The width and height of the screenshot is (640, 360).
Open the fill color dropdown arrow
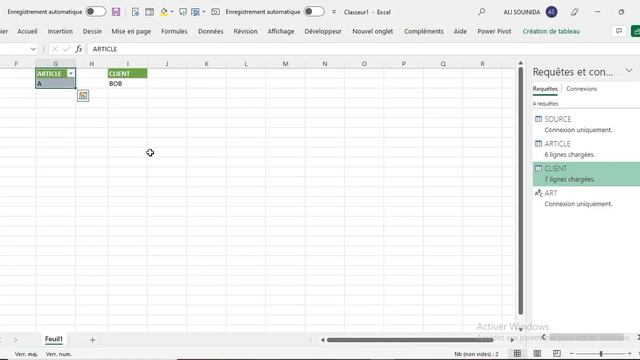click(172, 12)
